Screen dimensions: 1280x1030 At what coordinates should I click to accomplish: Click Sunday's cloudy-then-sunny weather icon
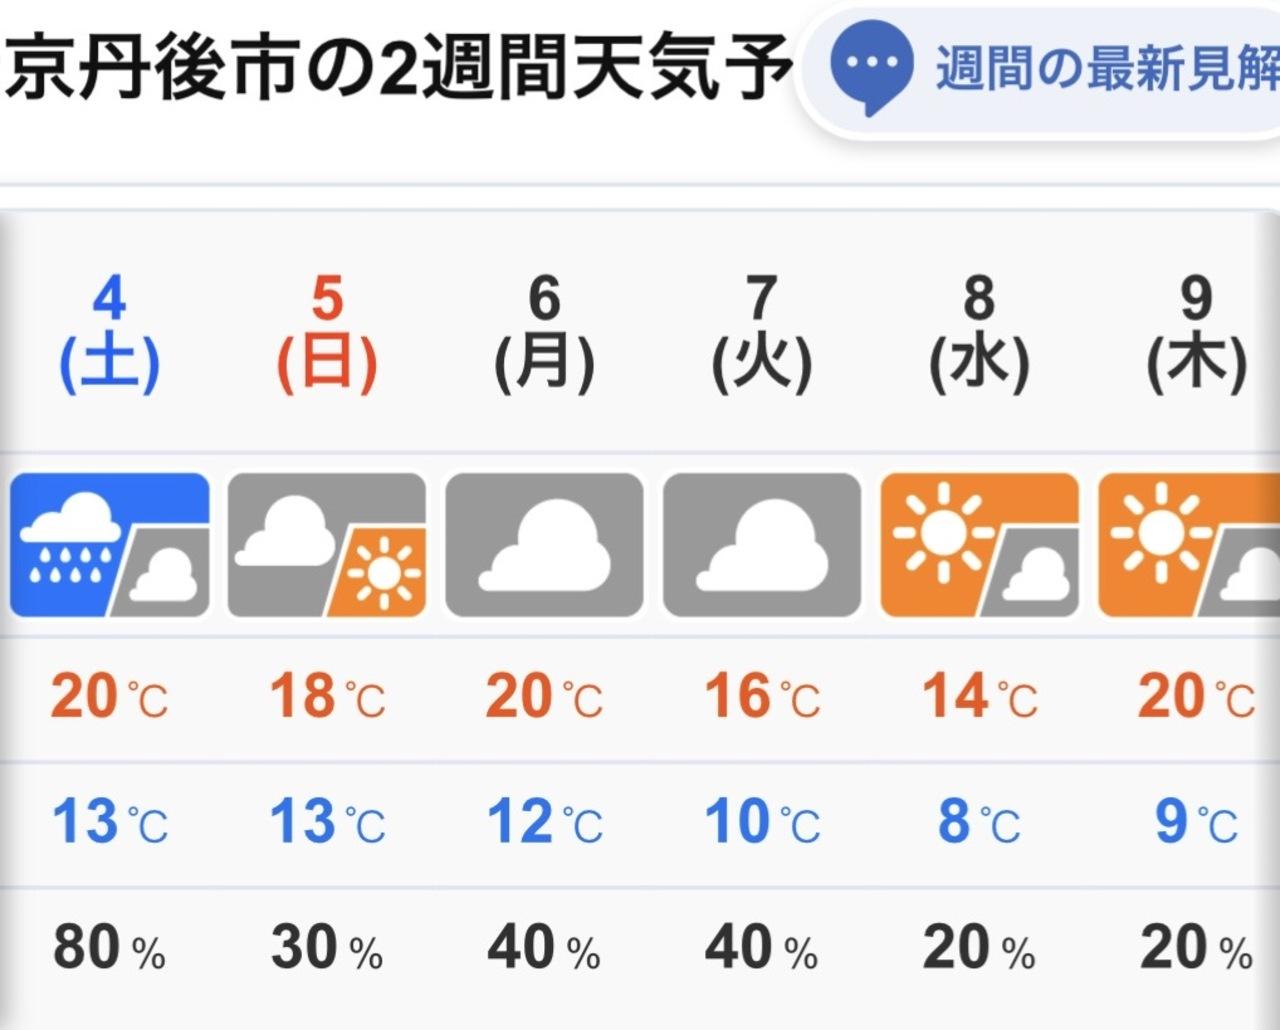coord(327,545)
